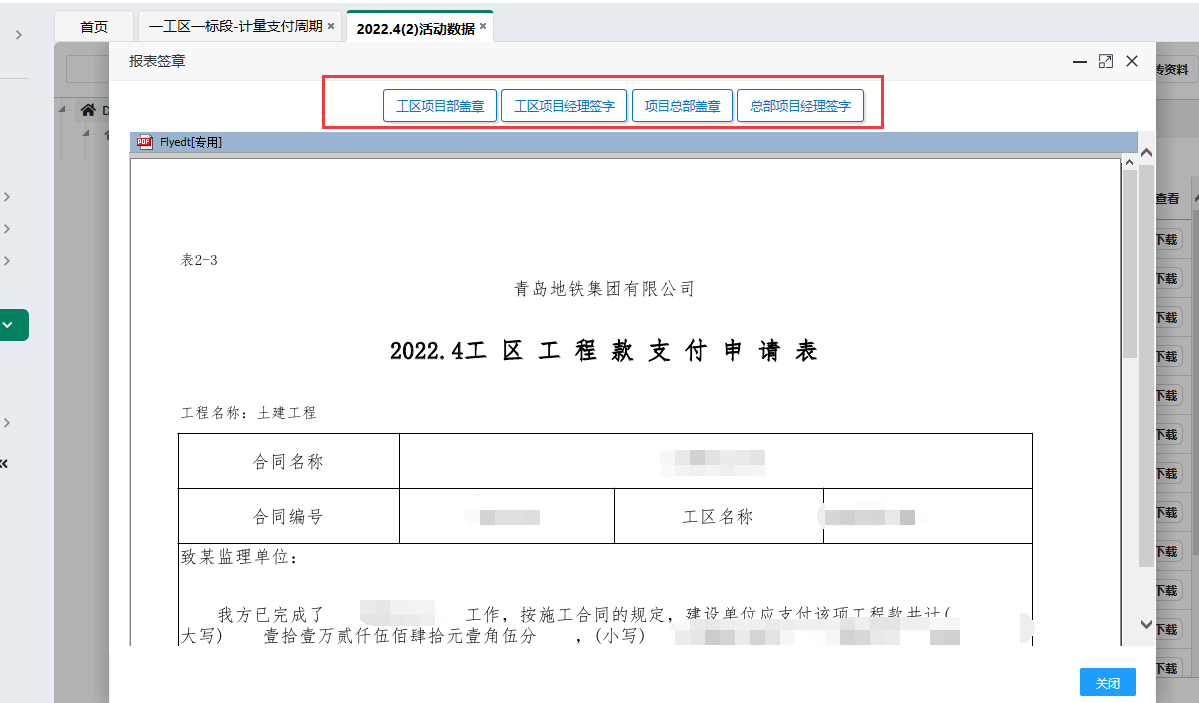Click the blue 关闭 button
The image size is (1199, 703).
click(x=1107, y=683)
